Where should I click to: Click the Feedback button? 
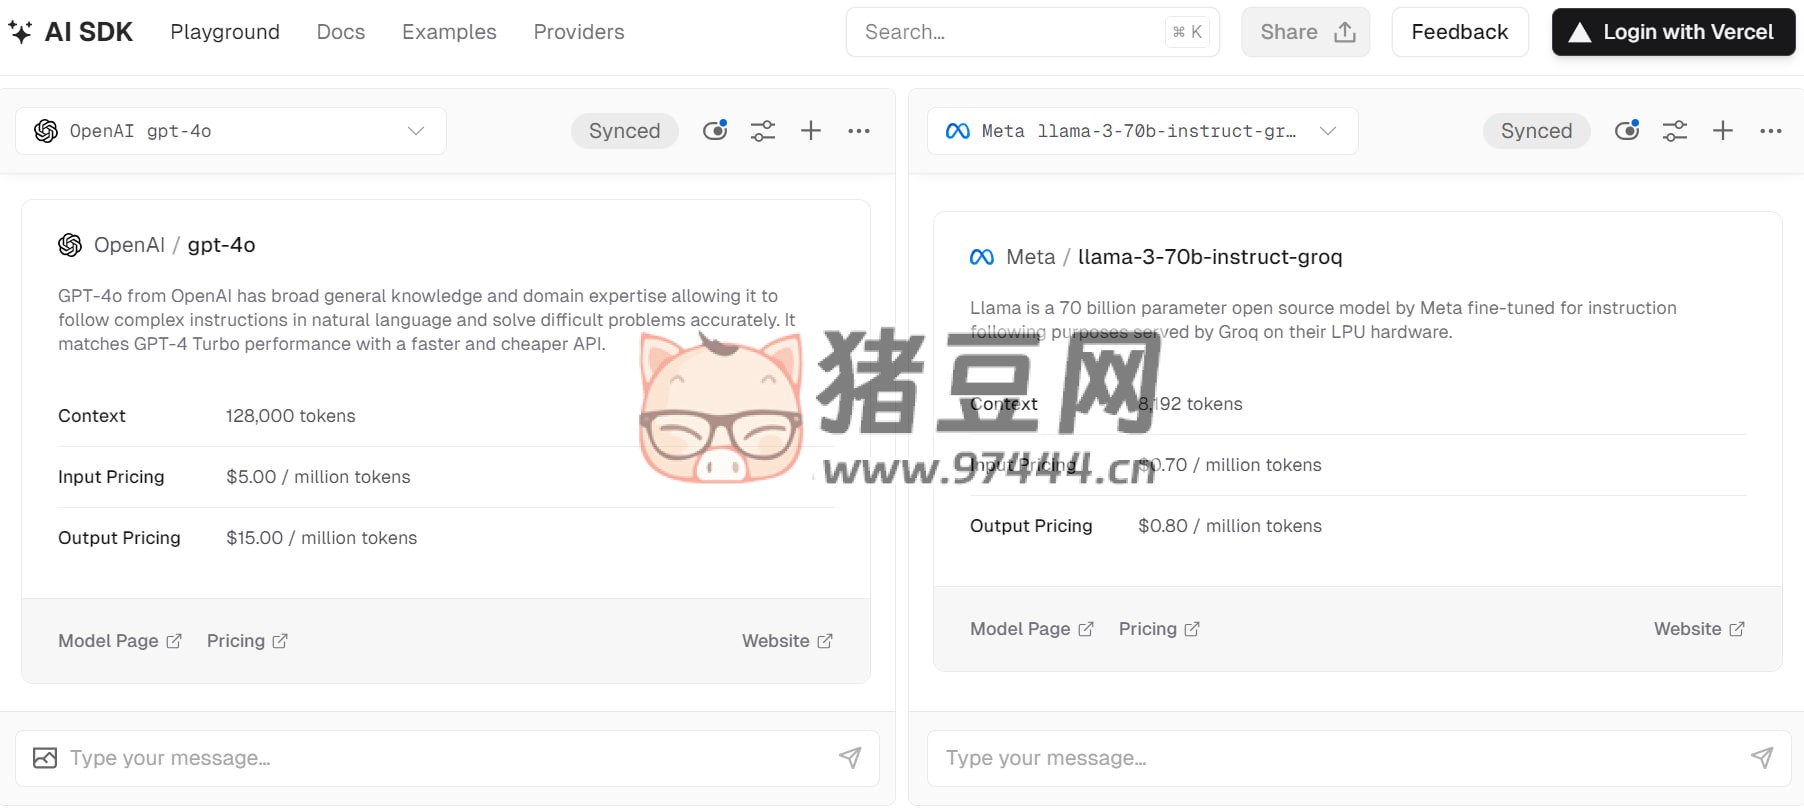(1460, 32)
